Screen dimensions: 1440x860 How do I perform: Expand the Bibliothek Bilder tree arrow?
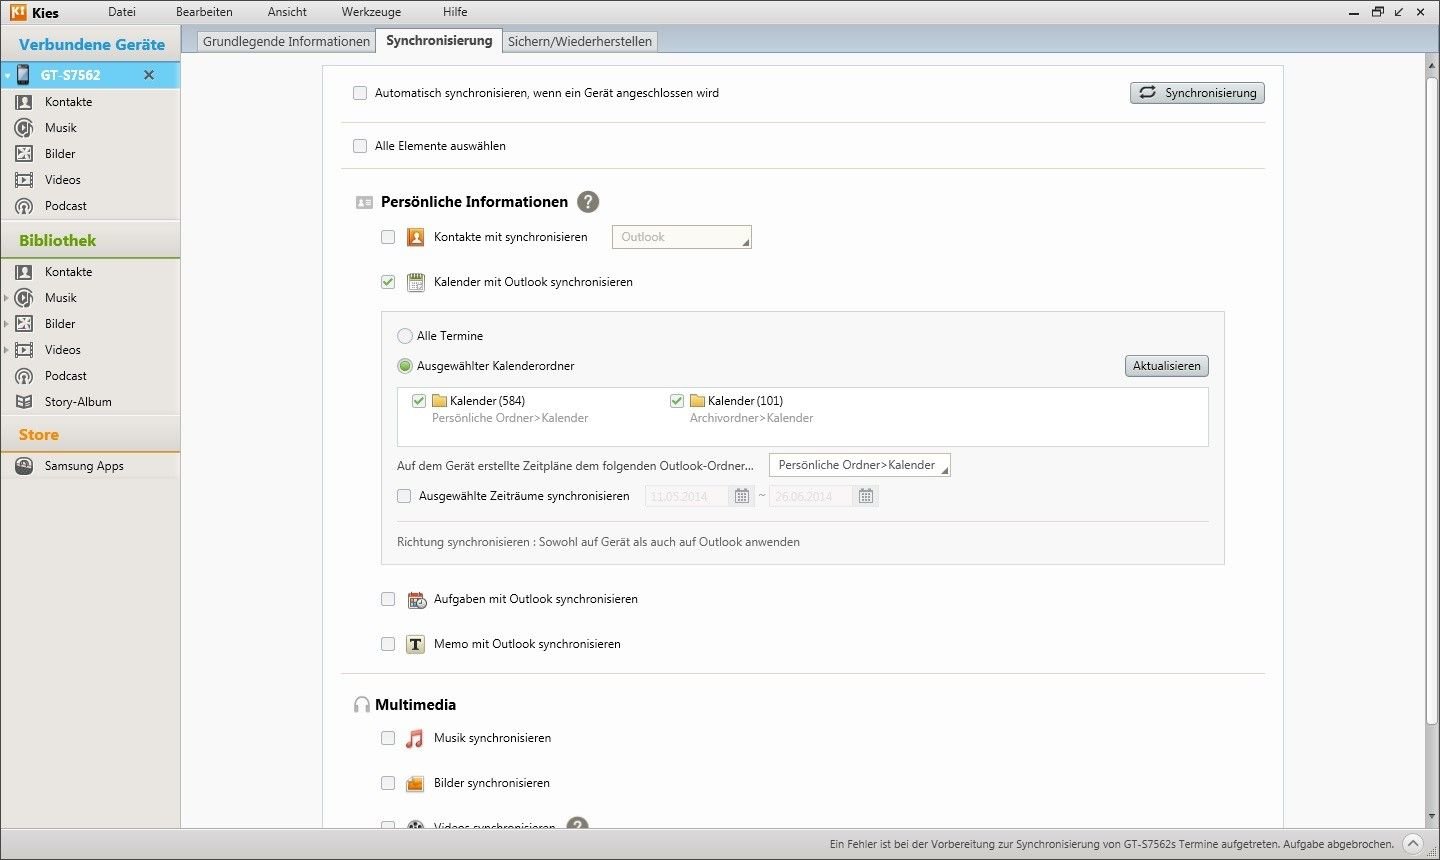(x=7, y=324)
